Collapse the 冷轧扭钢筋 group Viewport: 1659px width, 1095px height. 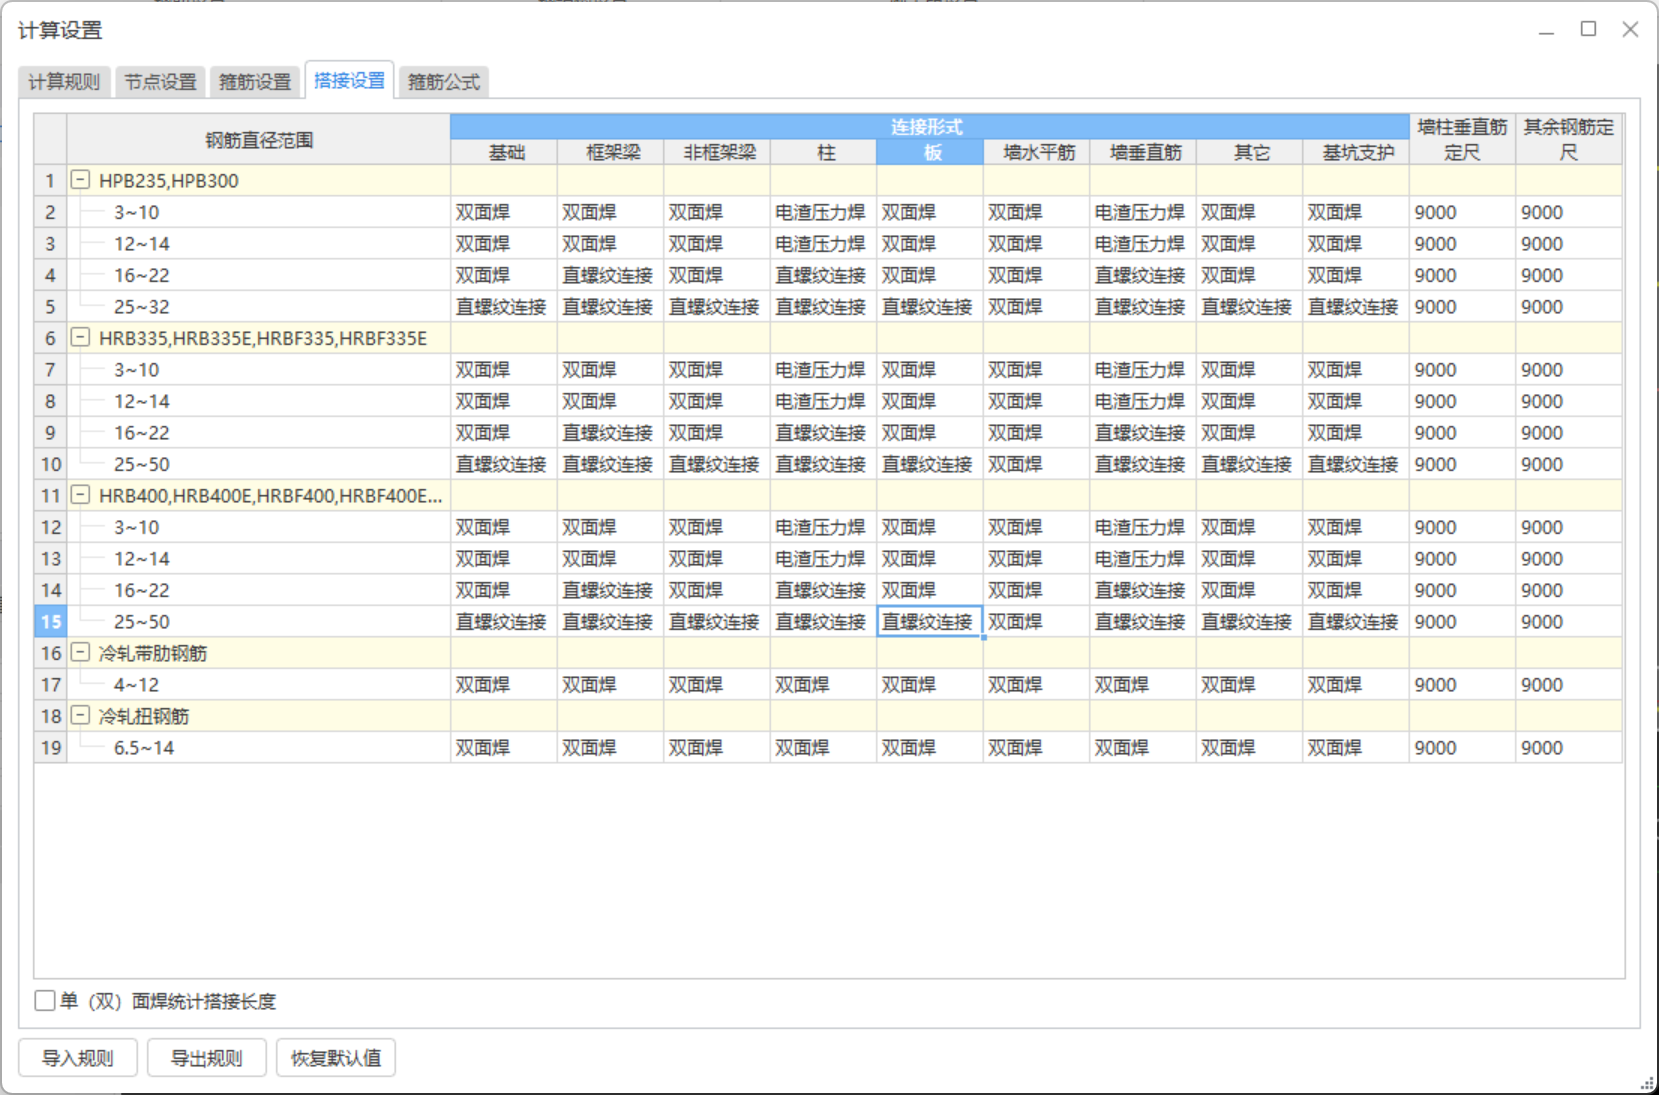(80, 716)
